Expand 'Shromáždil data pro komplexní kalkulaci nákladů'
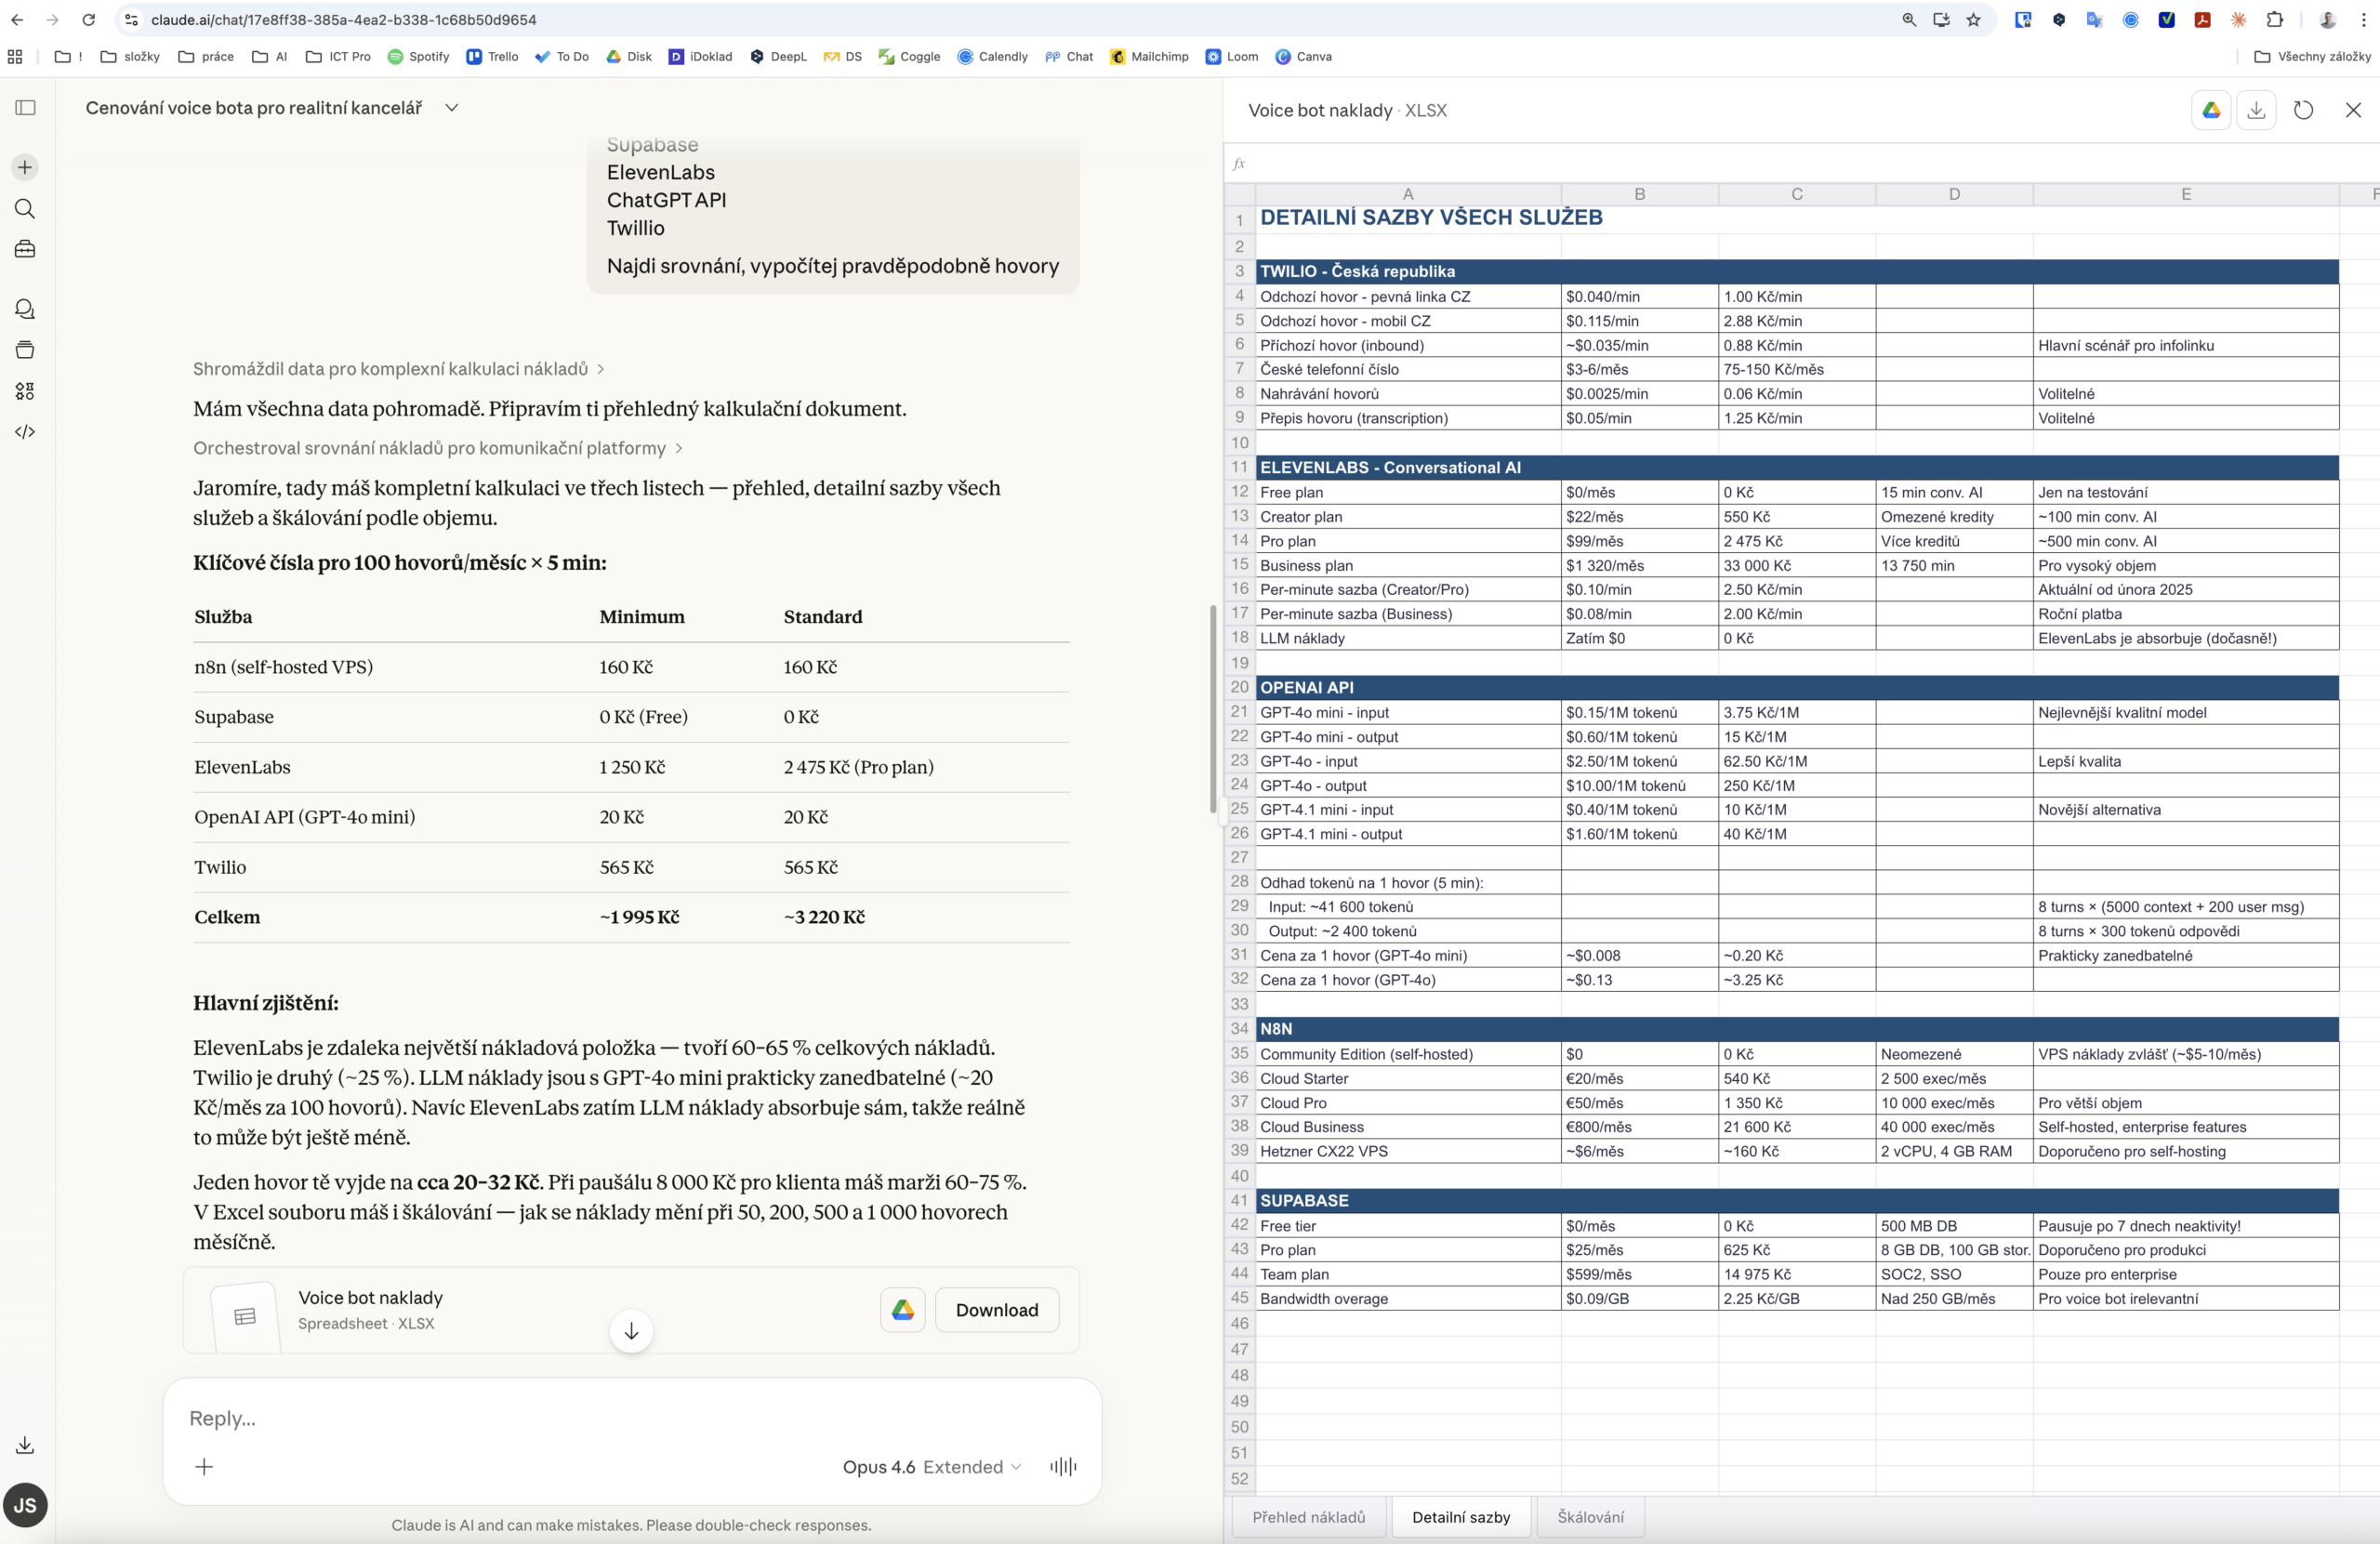 pos(398,369)
